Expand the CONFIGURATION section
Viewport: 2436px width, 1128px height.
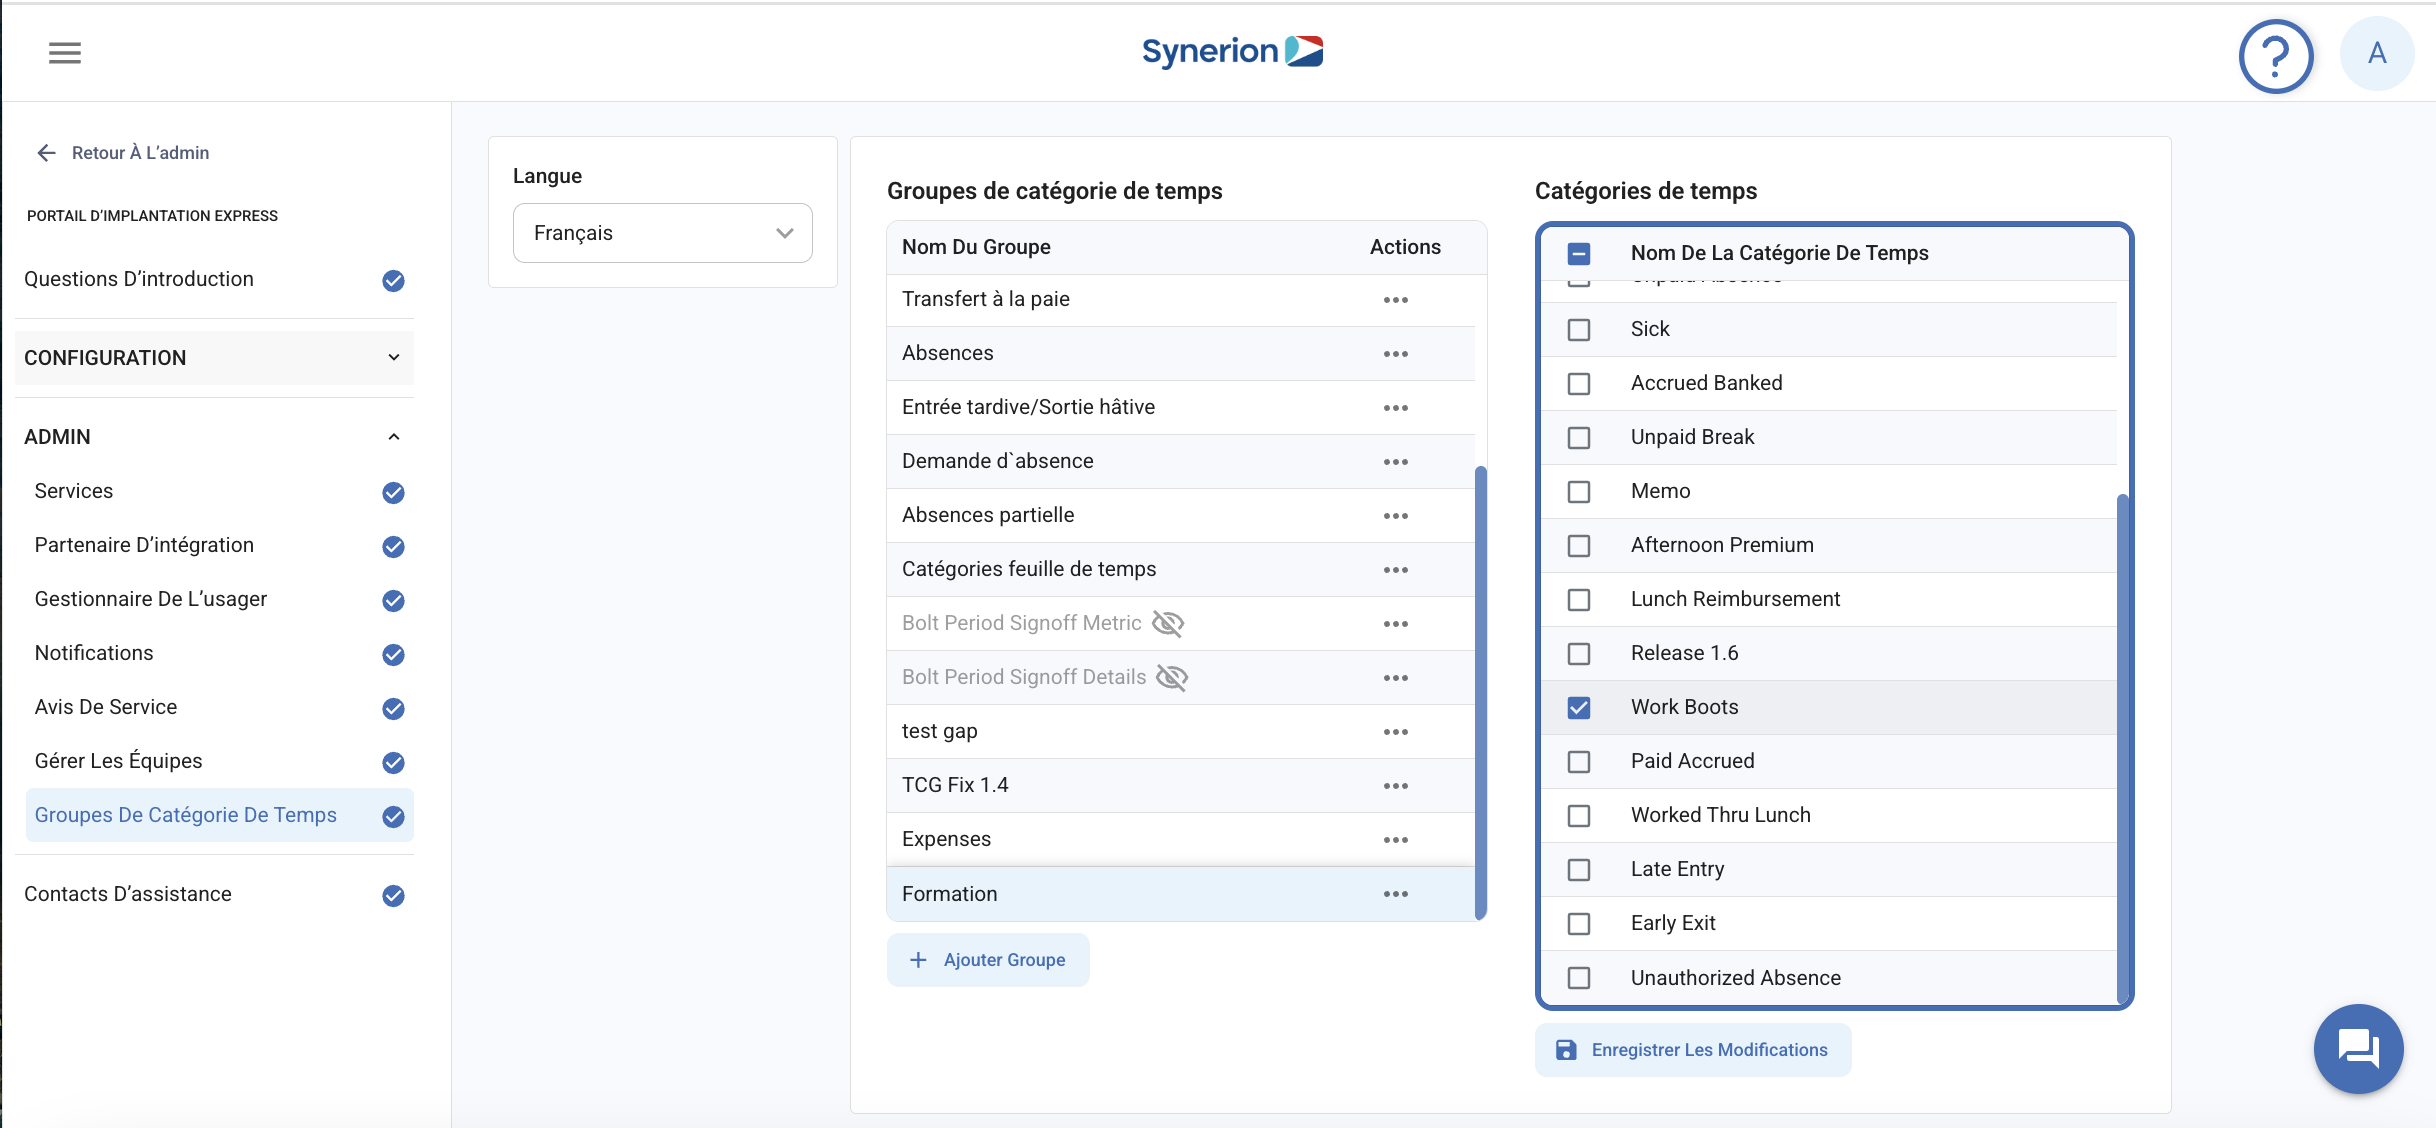click(x=214, y=358)
